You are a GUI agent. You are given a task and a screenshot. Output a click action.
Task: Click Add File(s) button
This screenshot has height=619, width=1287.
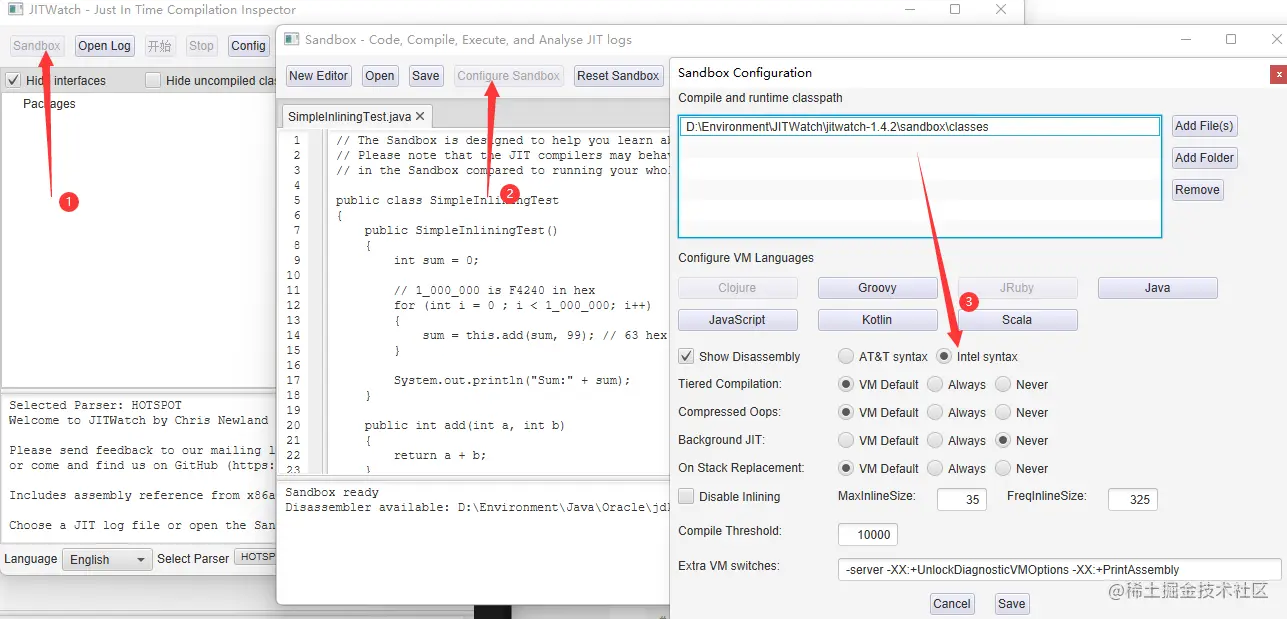pos(1205,126)
